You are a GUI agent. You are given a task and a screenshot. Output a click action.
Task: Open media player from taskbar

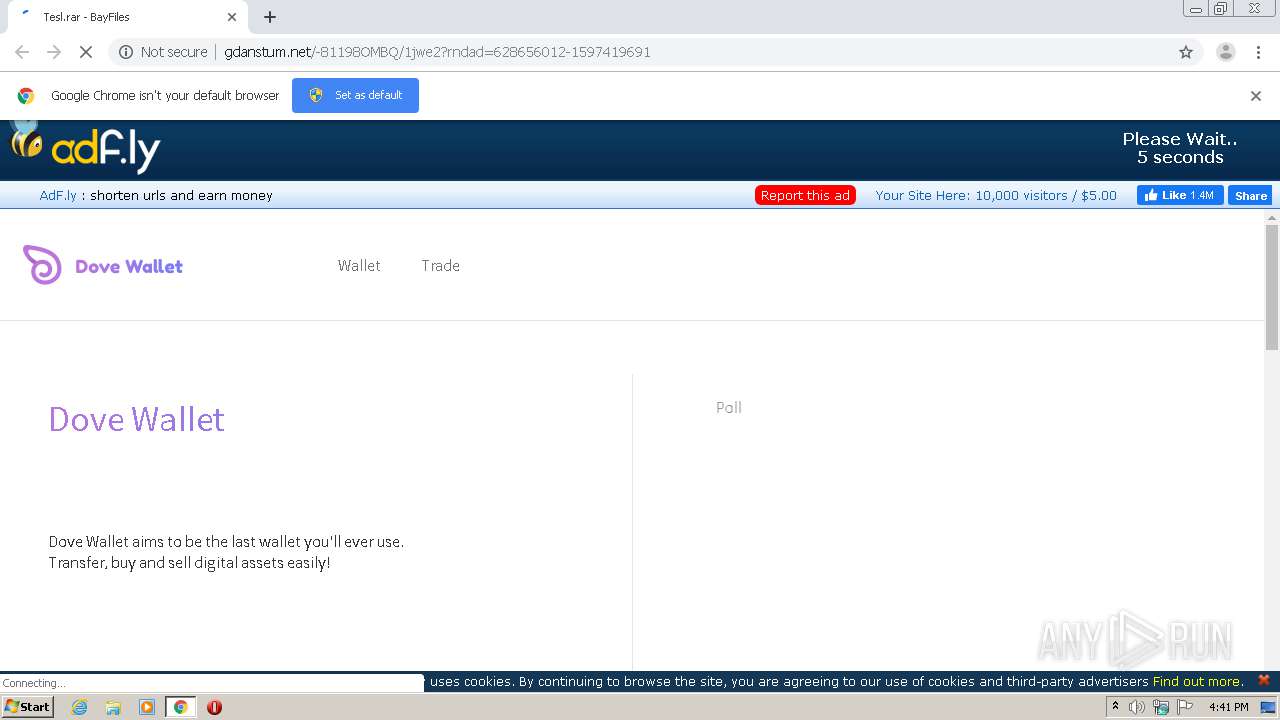click(x=147, y=707)
